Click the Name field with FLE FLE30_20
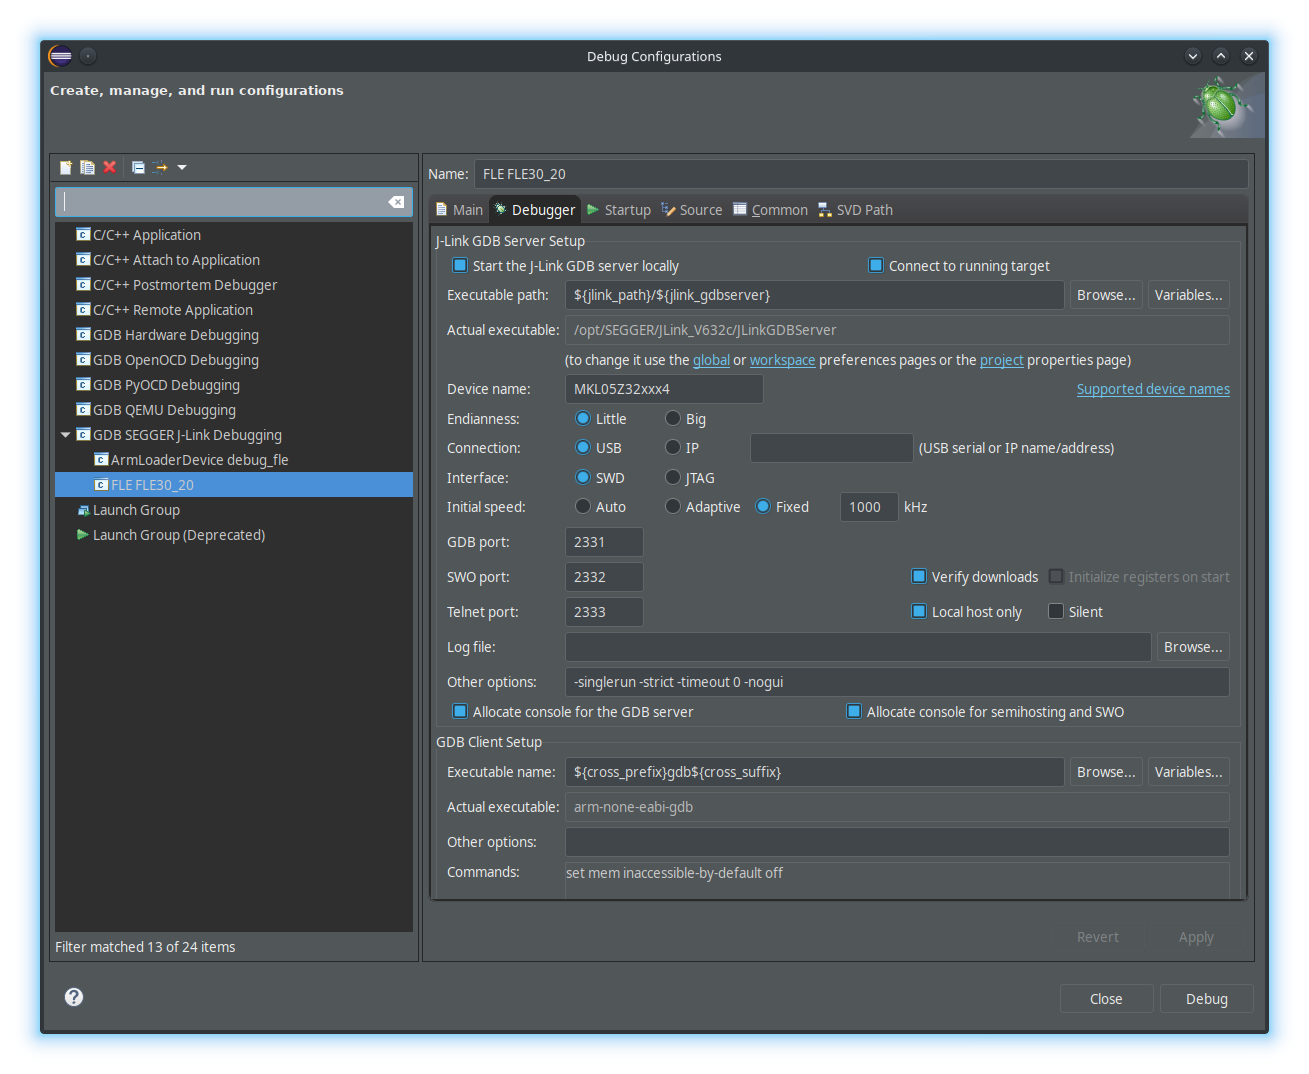 coord(861,174)
